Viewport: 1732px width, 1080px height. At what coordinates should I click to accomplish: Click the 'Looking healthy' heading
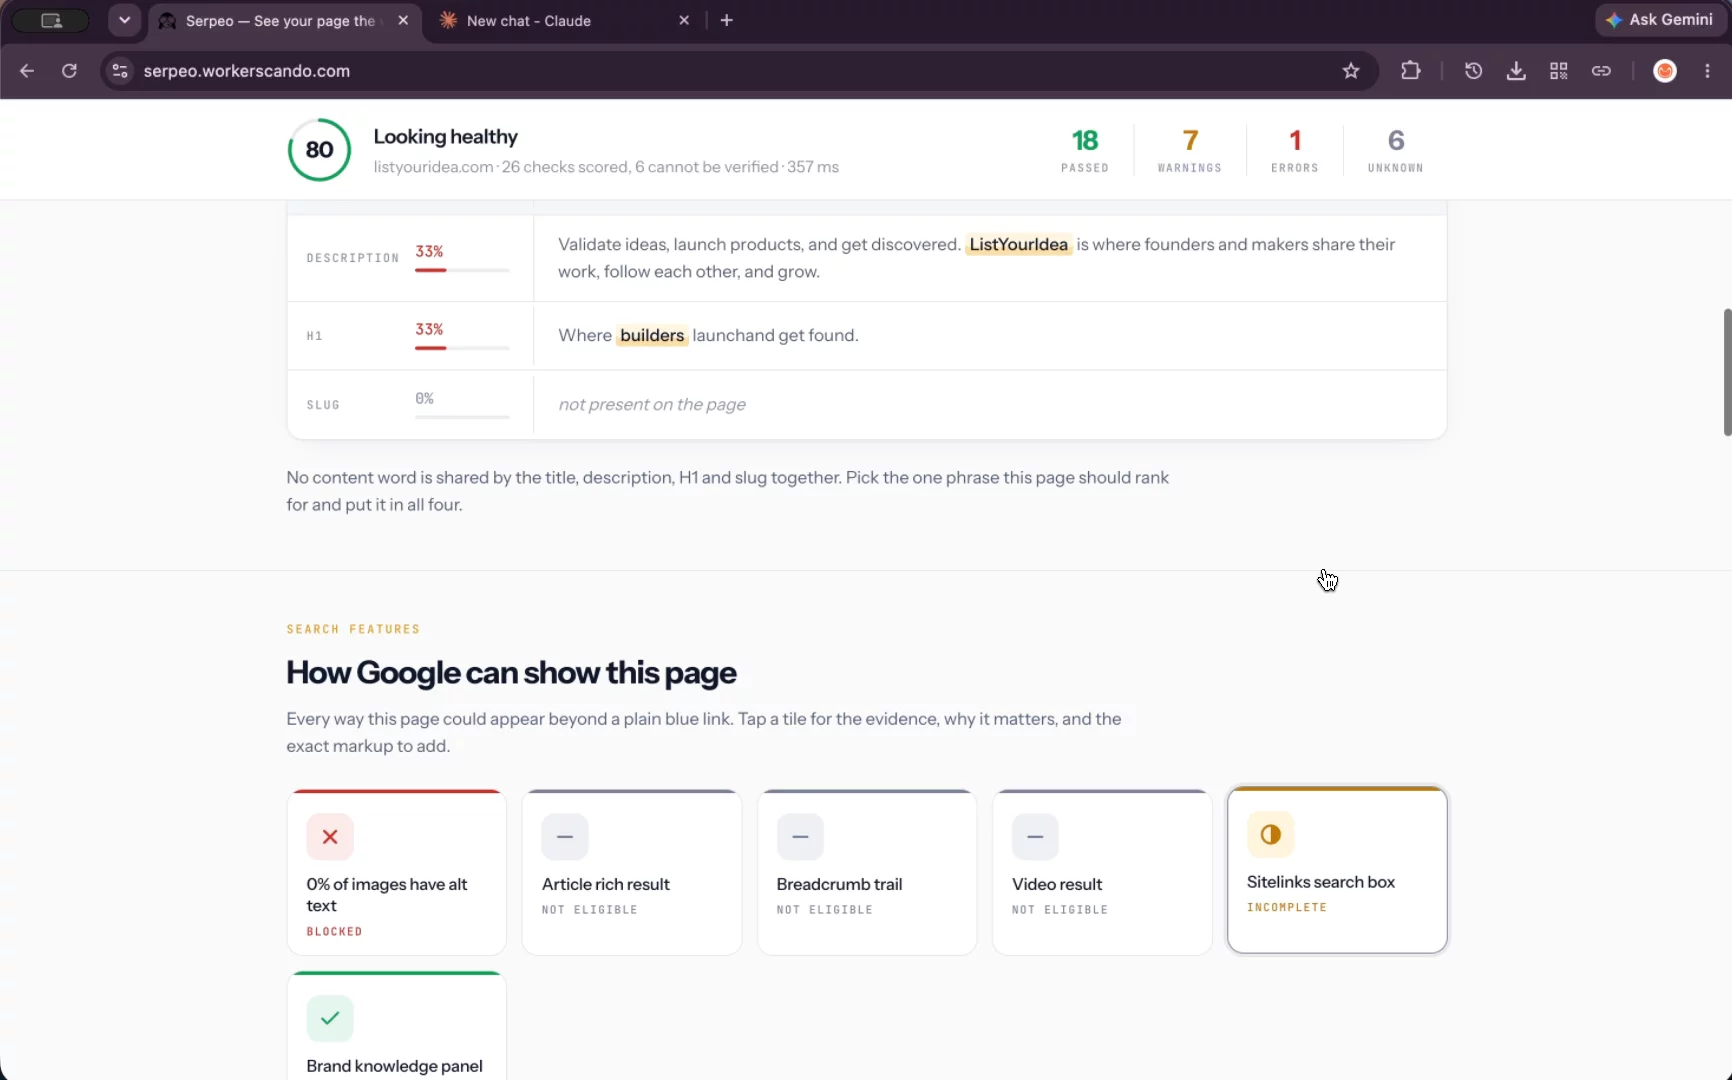(x=445, y=137)
